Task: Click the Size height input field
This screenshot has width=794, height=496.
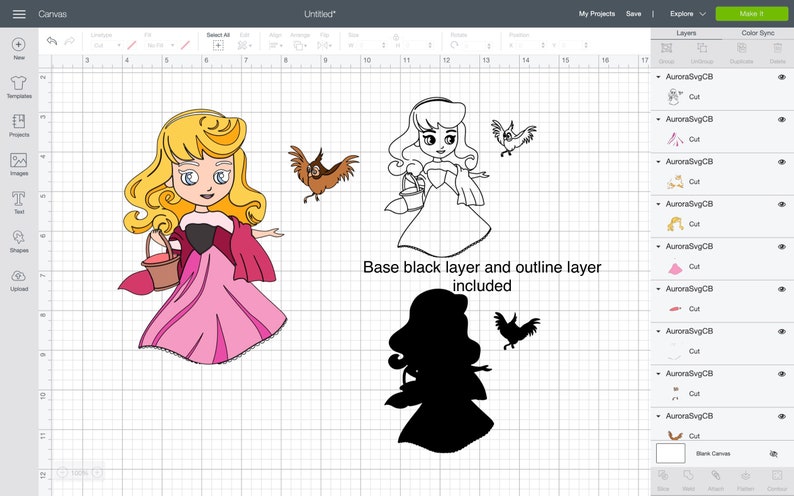Action: [418, 46]
